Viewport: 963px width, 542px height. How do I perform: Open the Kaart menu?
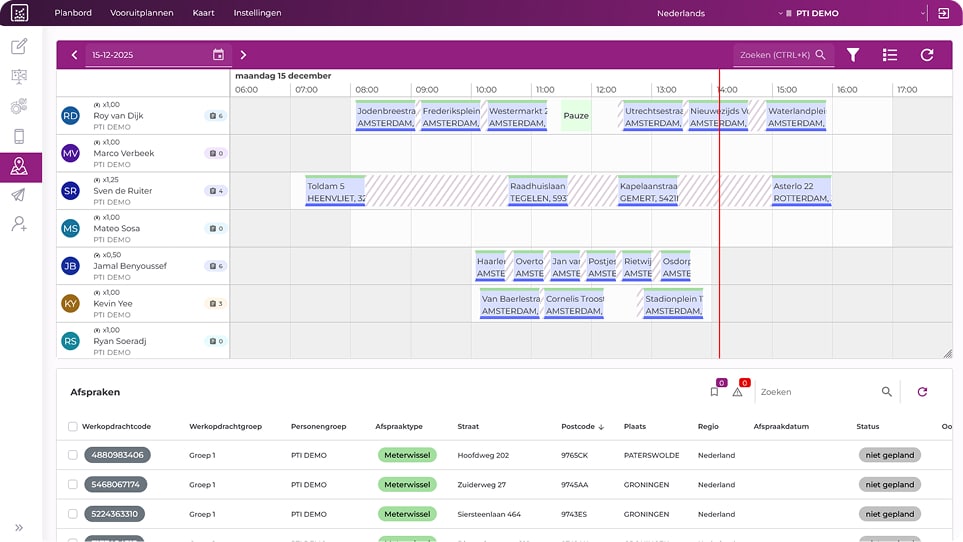coord(203,13)
